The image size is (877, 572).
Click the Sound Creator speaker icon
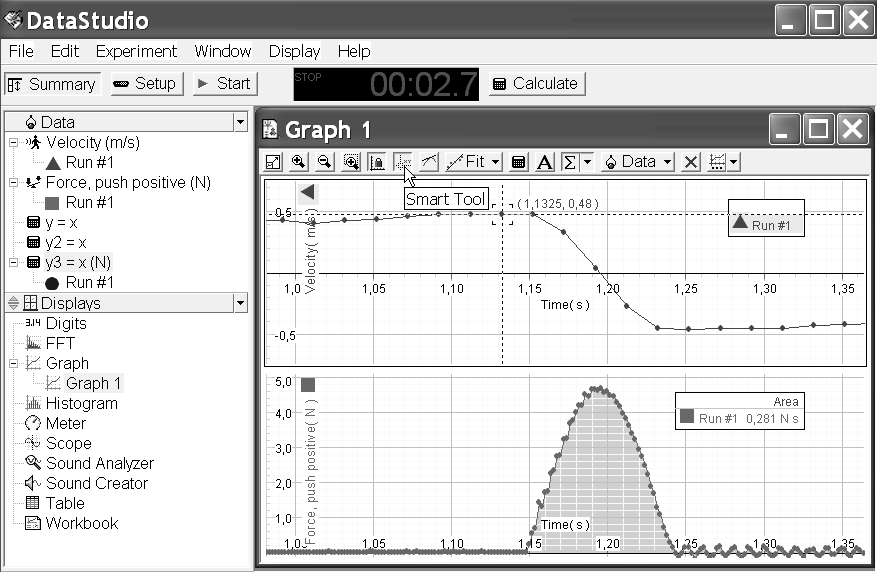[x=33, y=483]
